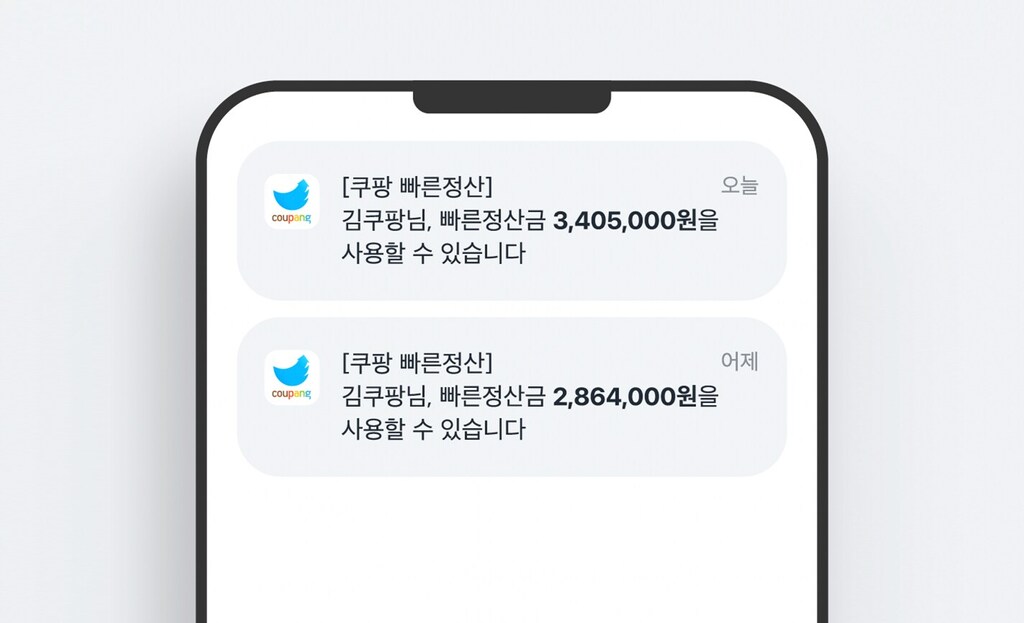1024x623 pixels.
Task: Click the word 빠른정산금 in the 오늘 notification
Action: (x=492, y=221)
